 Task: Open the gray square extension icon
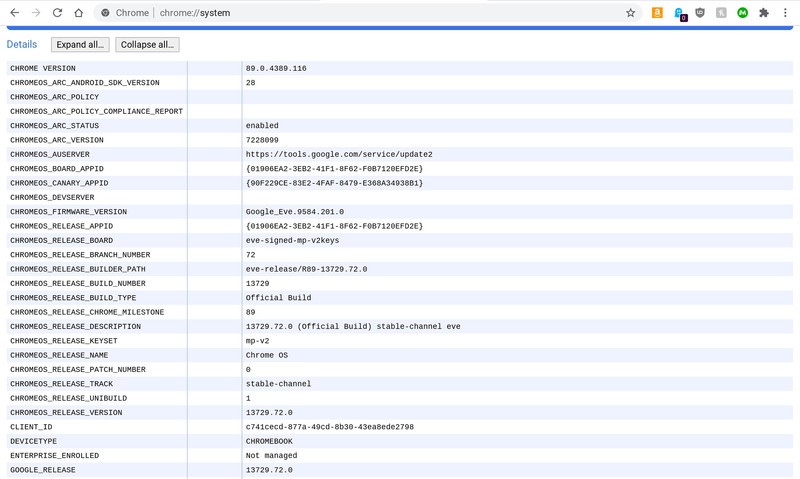tap(721, 13)
